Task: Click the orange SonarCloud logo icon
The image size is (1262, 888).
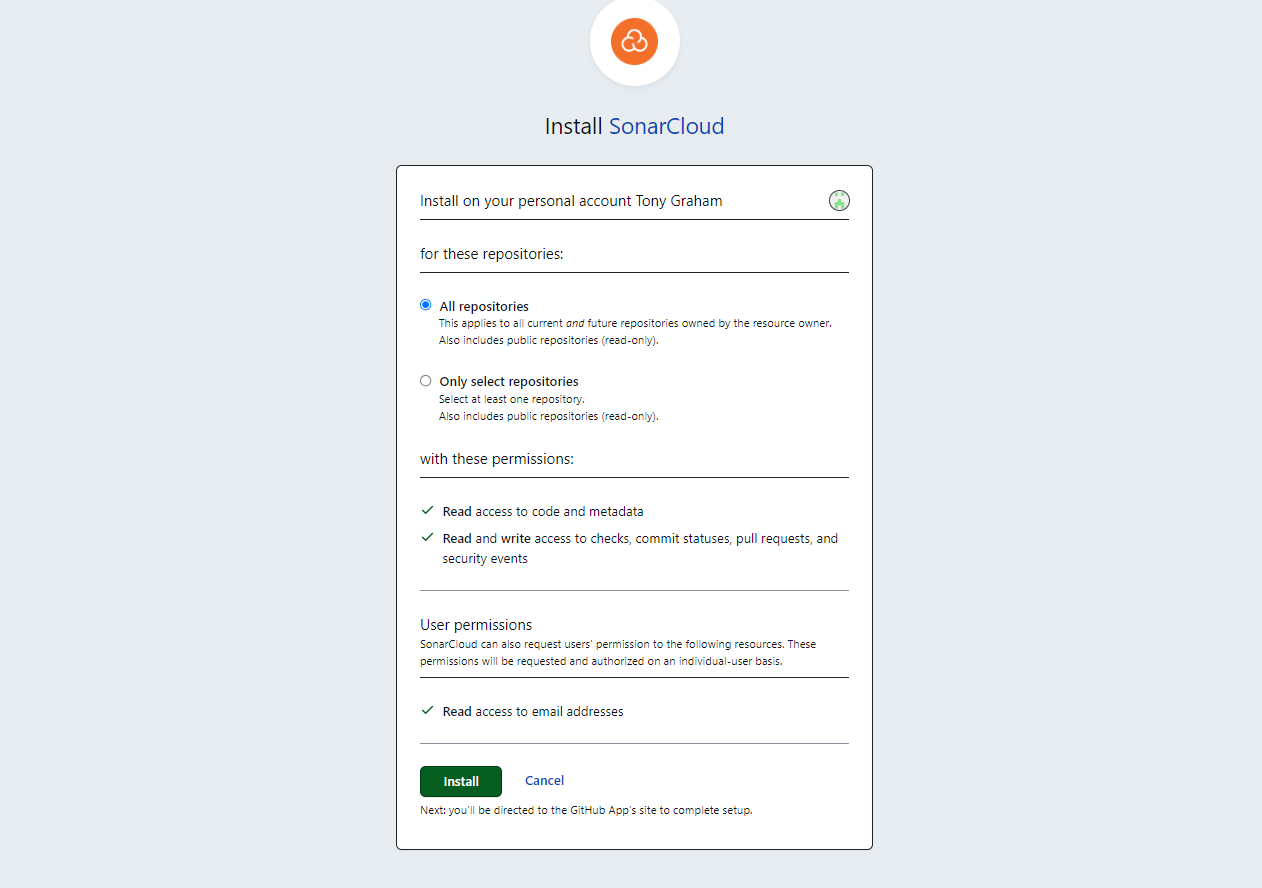Action: point(634,42)
